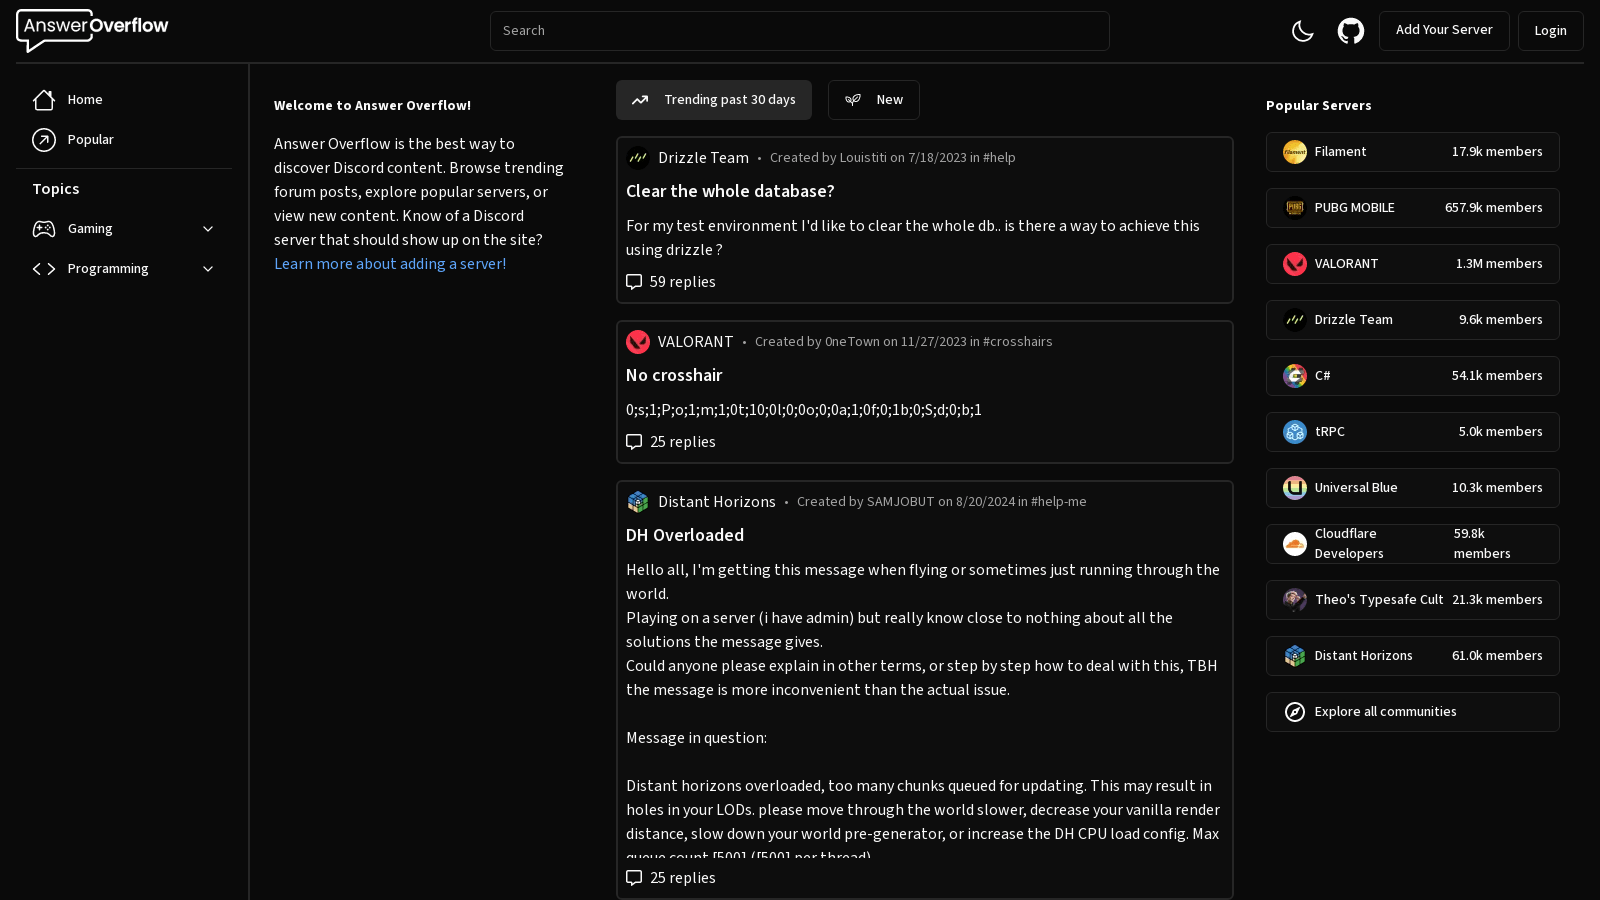Screen dimensions: 1600x900
Task: Click 21.3k members text
Action: click(1497, 600)
